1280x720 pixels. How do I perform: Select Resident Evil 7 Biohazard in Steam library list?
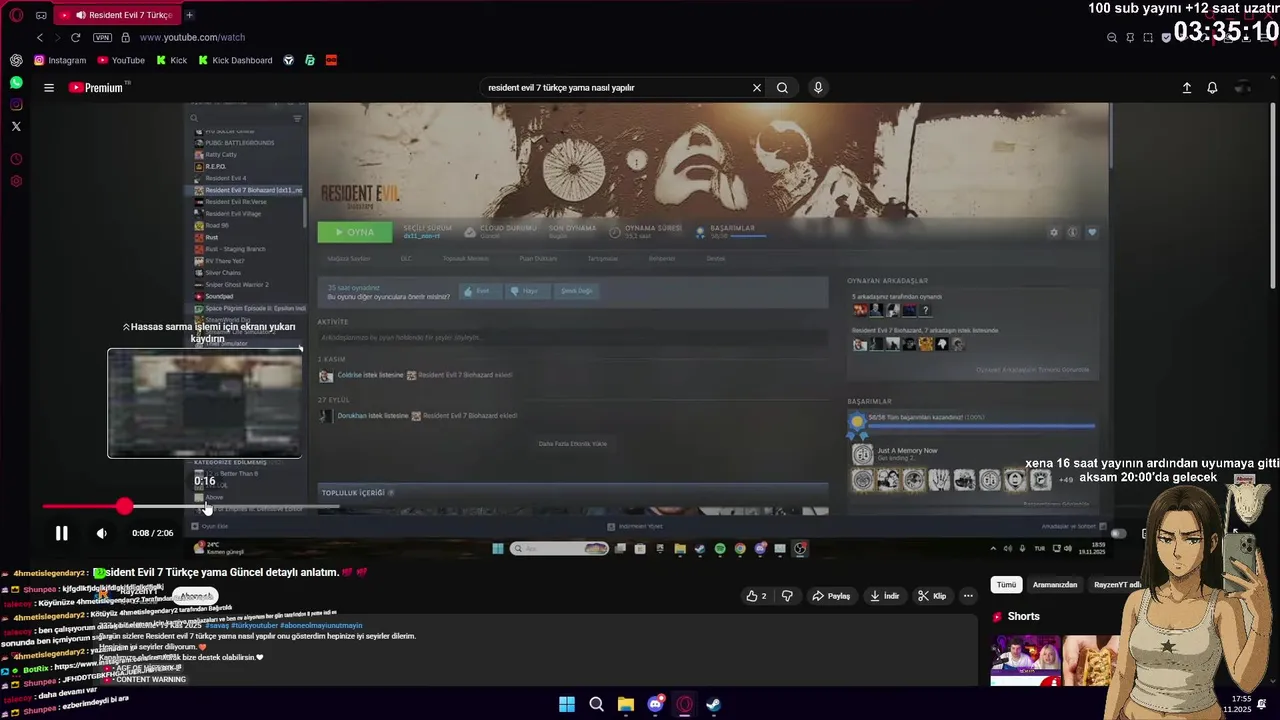pyautogui.click(x=250, y=190)
